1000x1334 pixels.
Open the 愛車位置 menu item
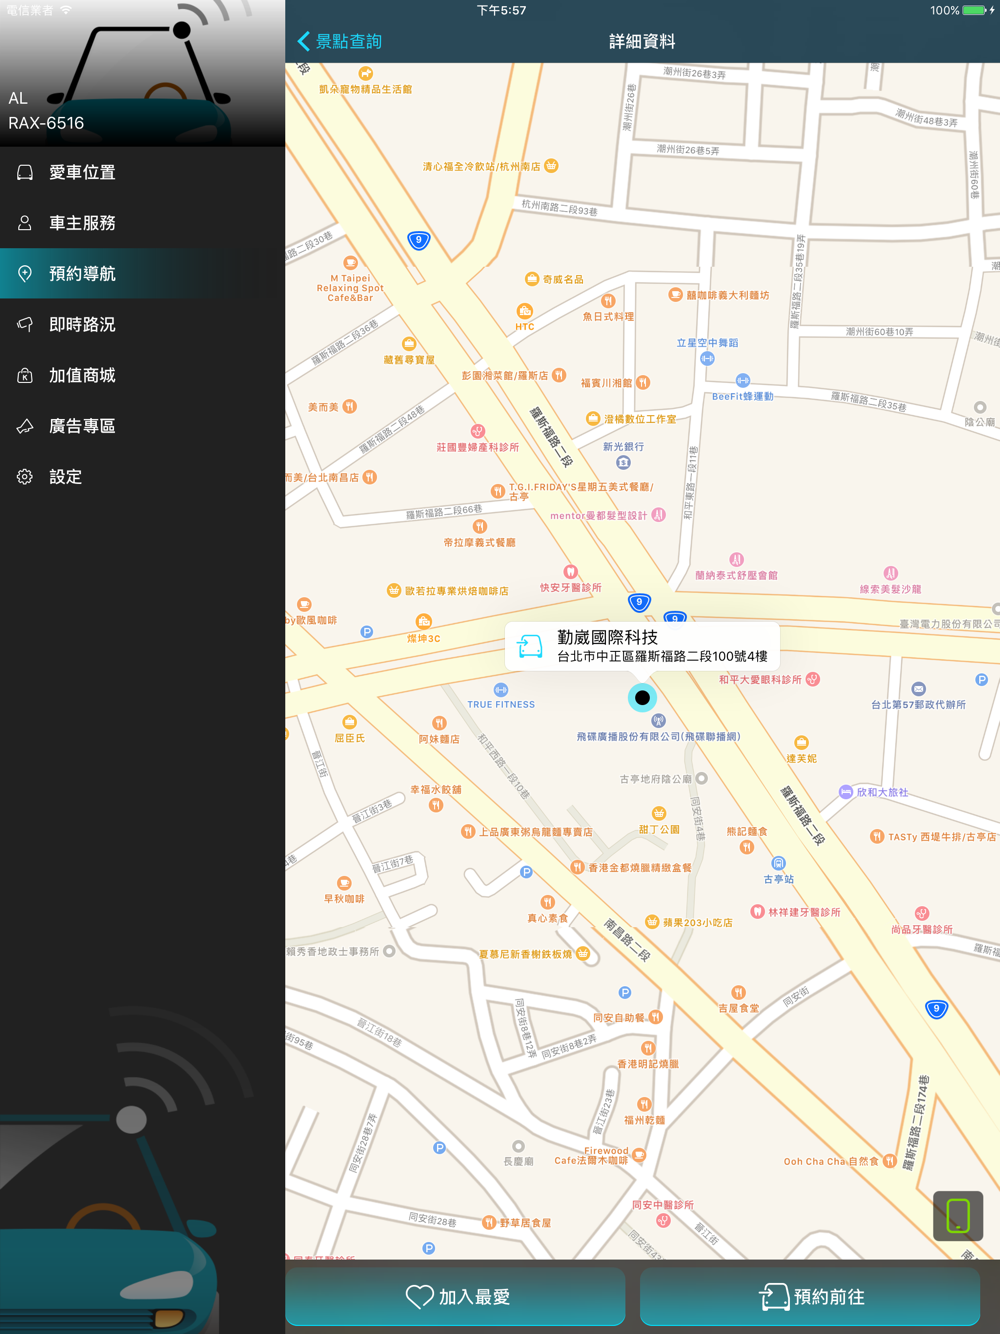point(142,172)
